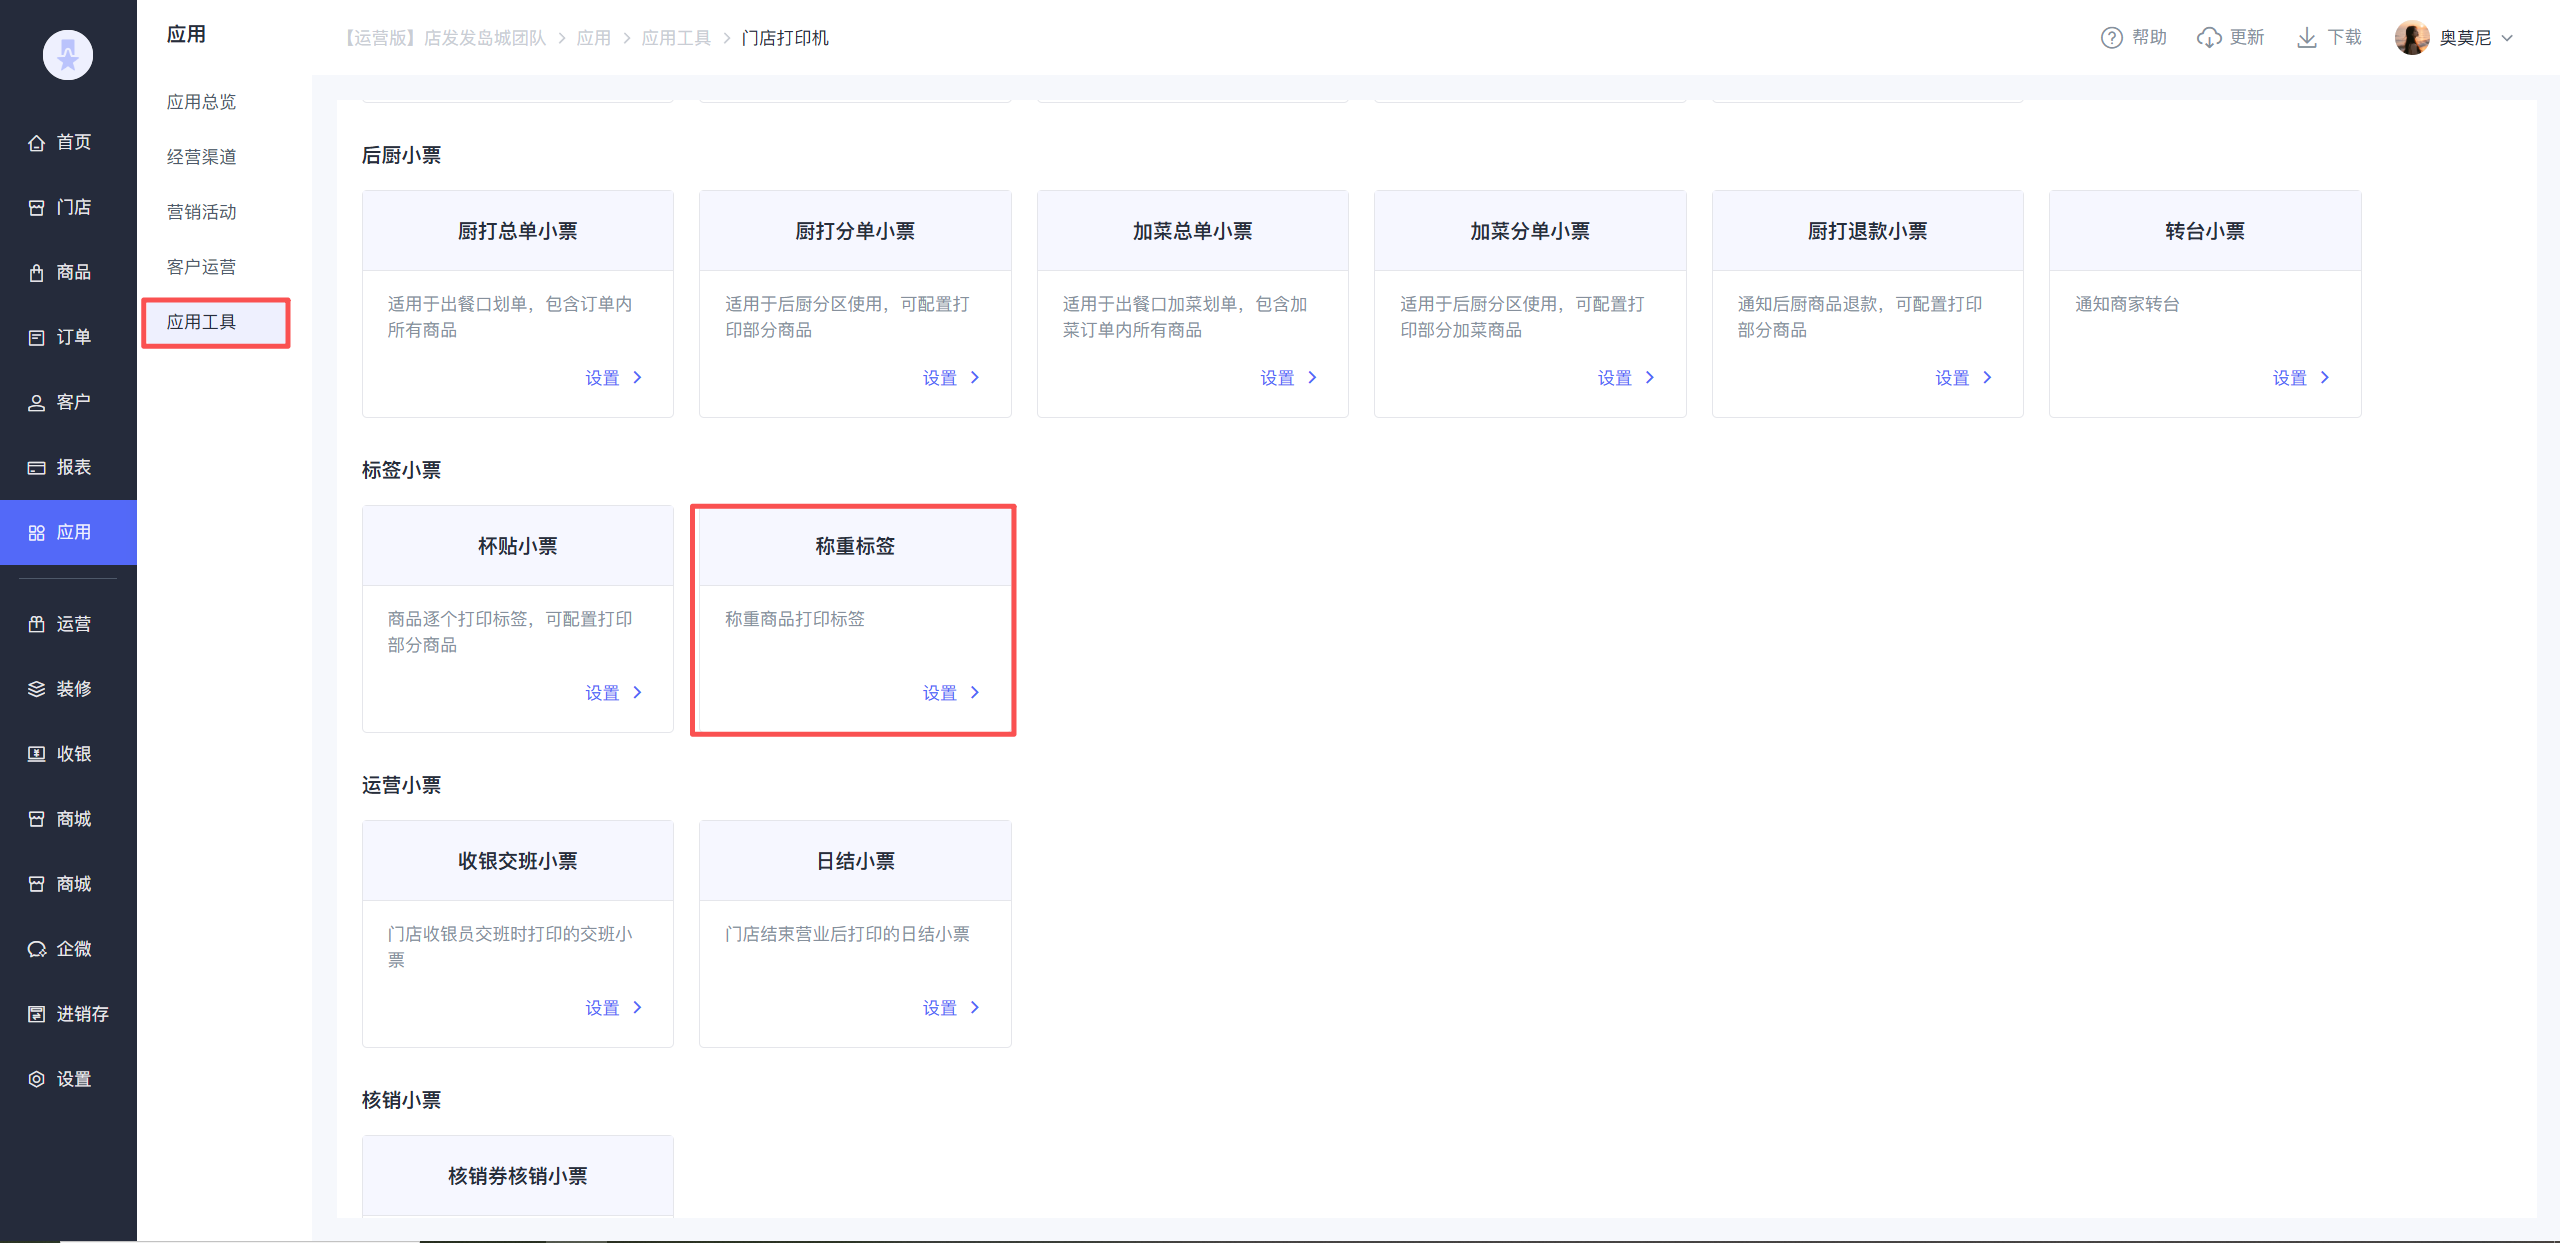Open 设置 link on 称重标签 card
2560x1243 pixels.
(939, 692)
